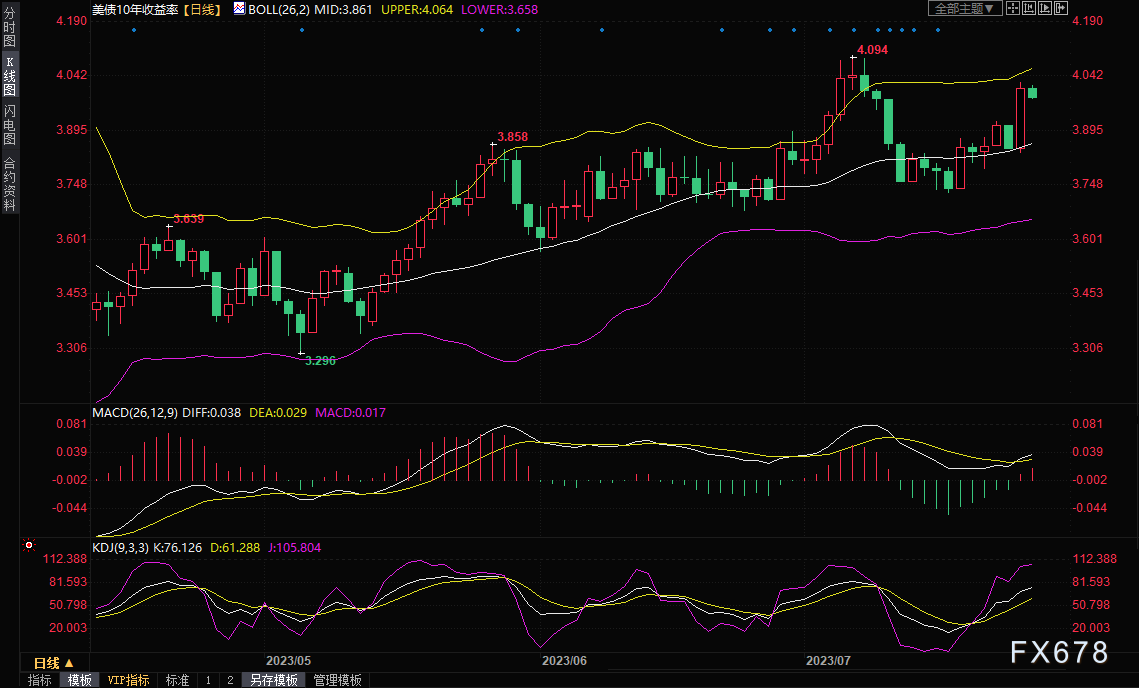This screenshot has width=1139, height=688.
Task: Click the crosshair cursor icon in top toolbar
Action: (1013, 8)
